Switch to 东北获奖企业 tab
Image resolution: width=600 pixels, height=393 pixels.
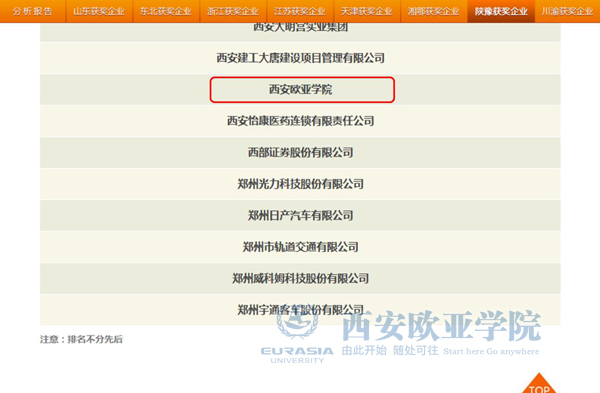166,11
